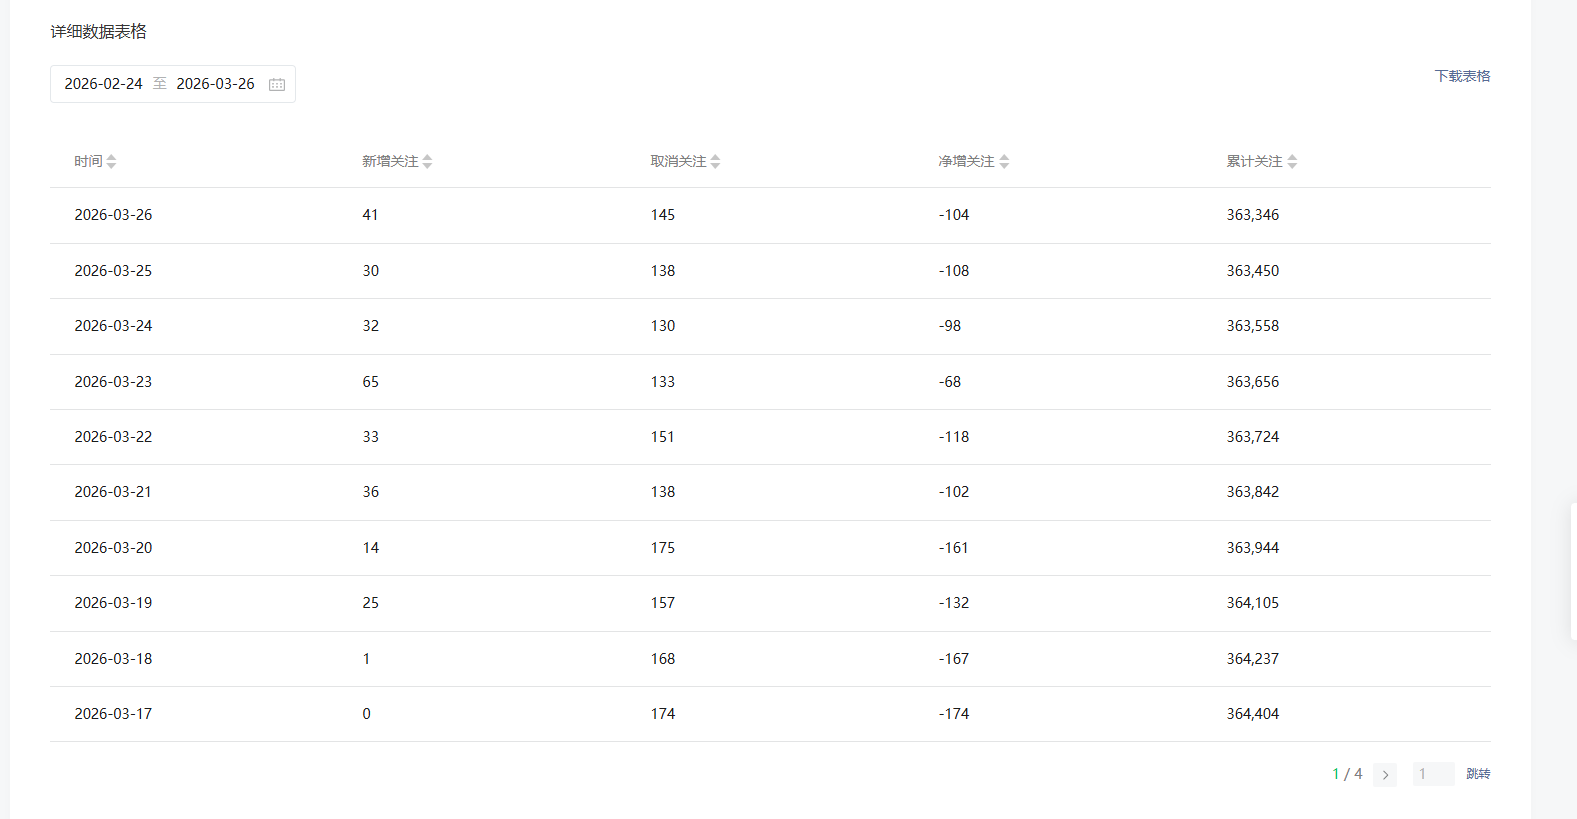Image resolution: width=1577 pixels, height=819 pixels.
Task: Sort by 取消关注 column arrows
Action: click(715, 161)
